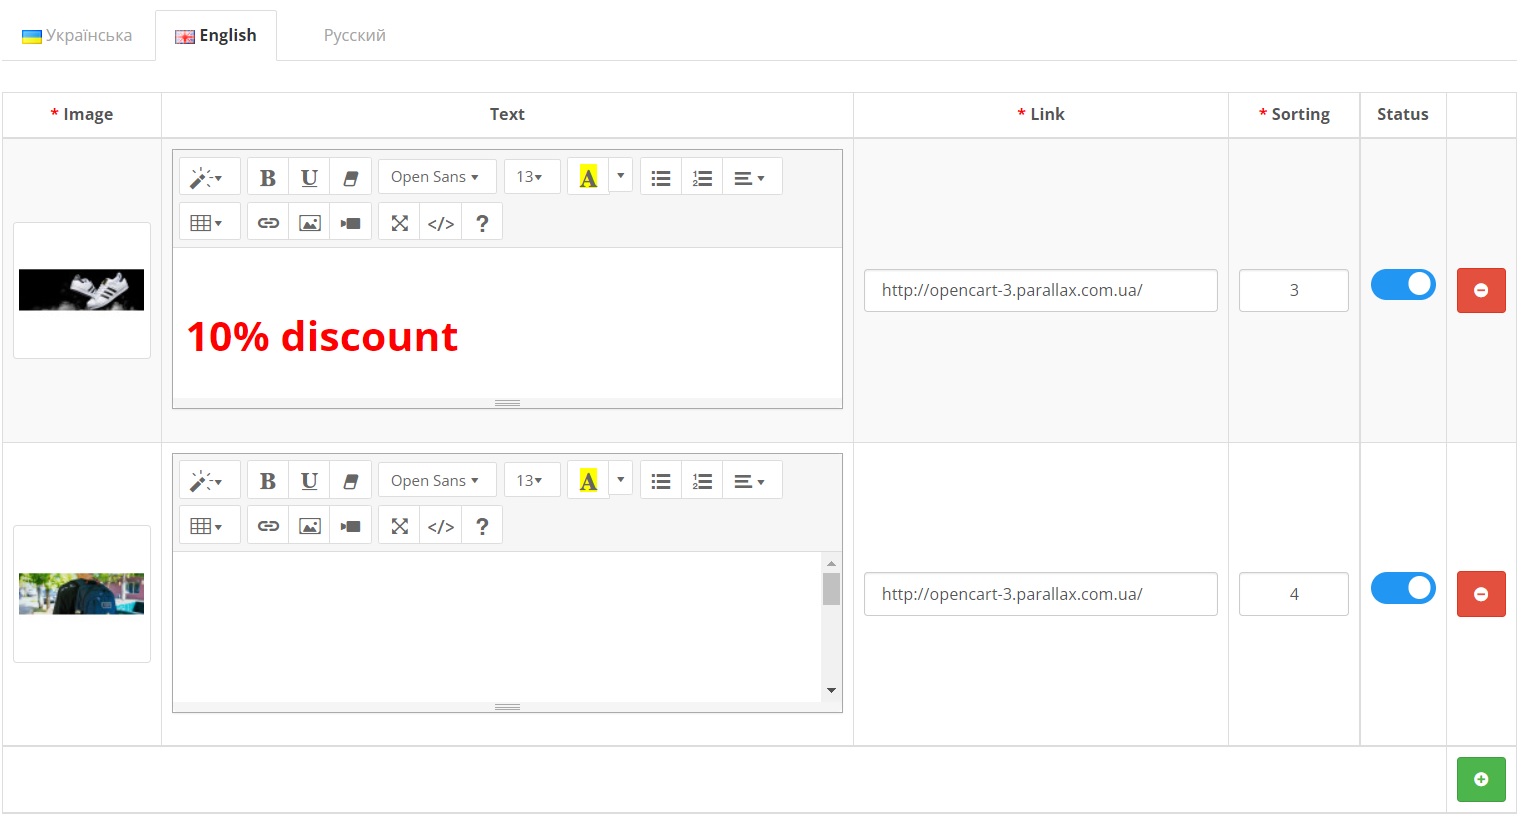Viewport: 1535px width, 839px height.
Task: Insert a video in the first editor
Action: (350, 221)
